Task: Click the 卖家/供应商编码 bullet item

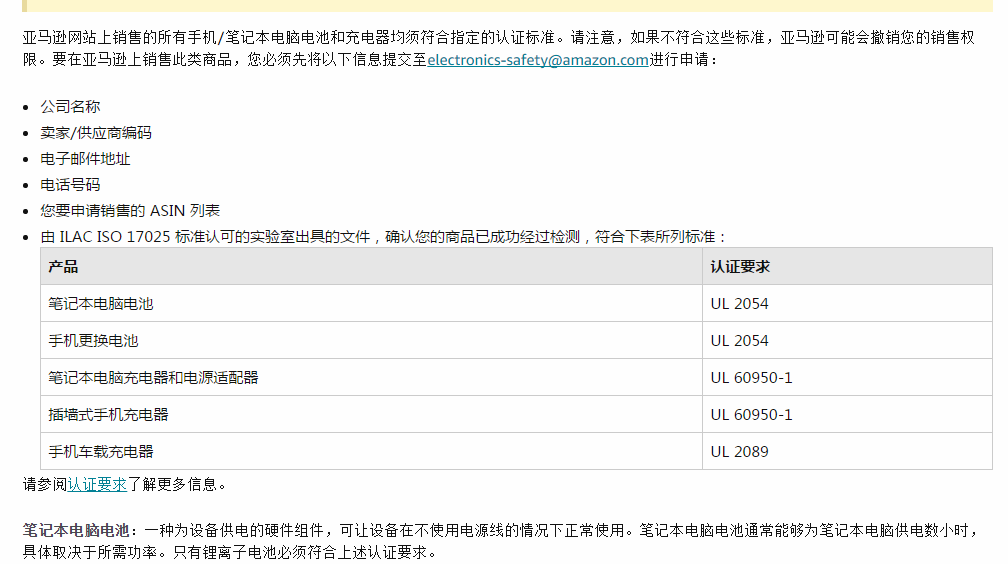Action: click(96, 133)
